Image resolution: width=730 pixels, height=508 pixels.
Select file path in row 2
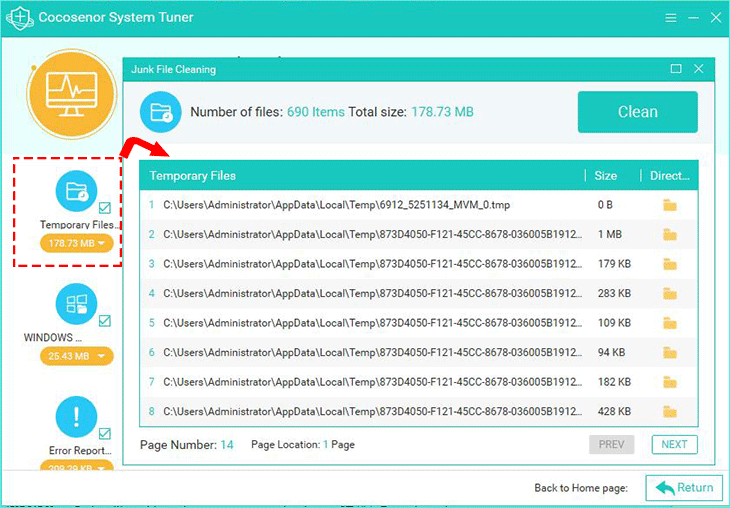click(372, 234)
